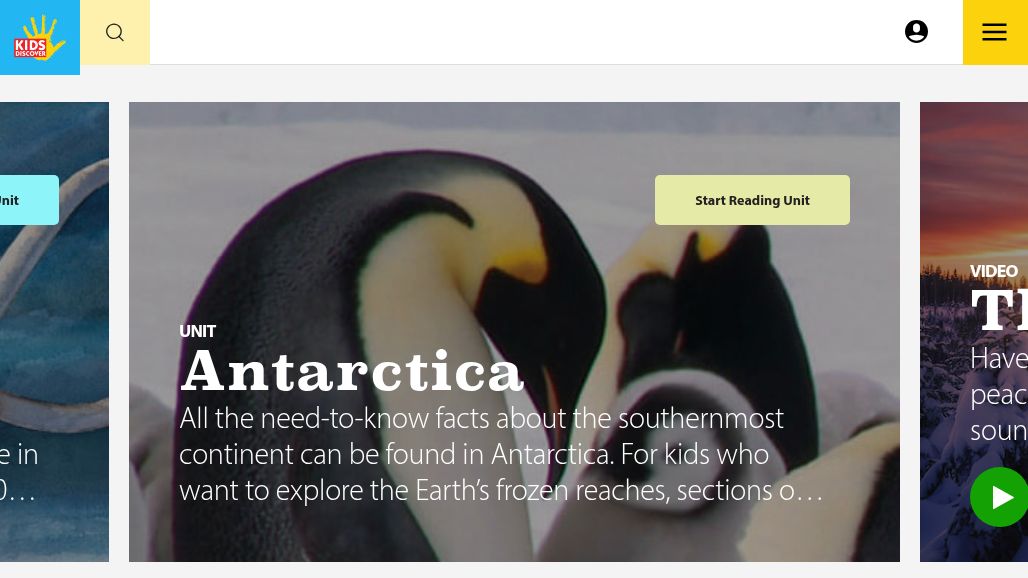Click the cyan Unit button on left card
Viewport: 1028px width, 578px height.
tap(29, 200)
